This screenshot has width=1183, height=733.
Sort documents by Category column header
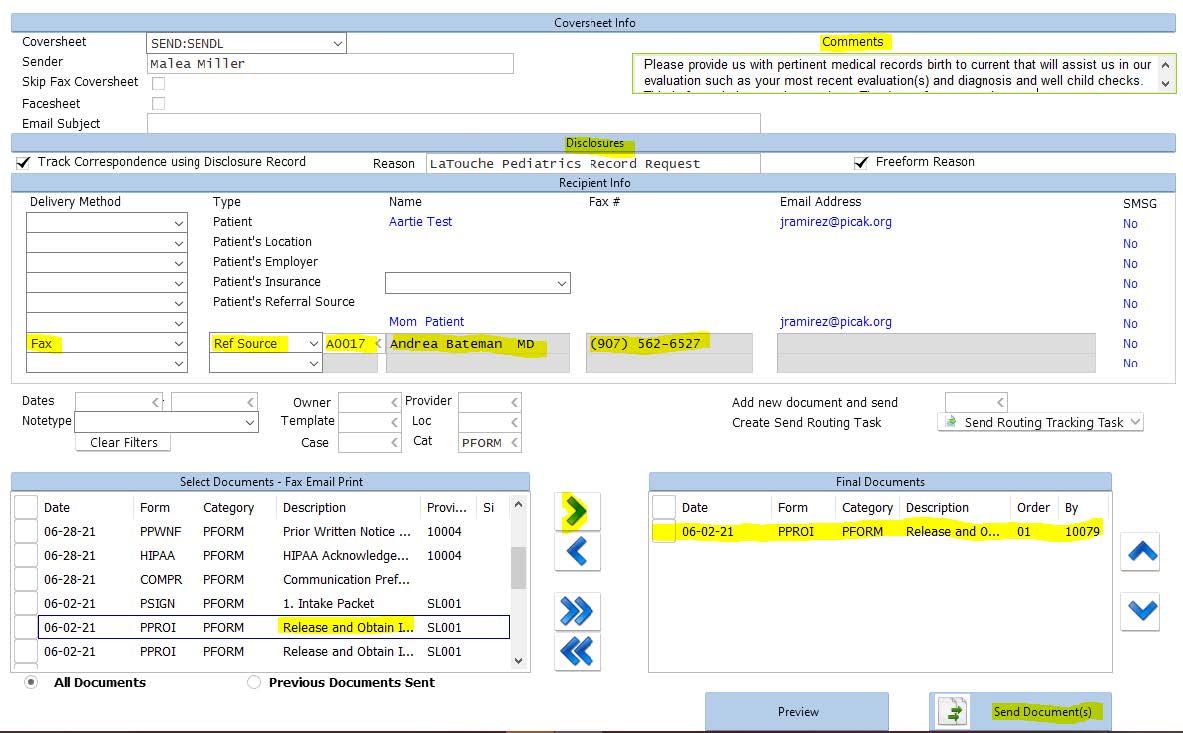tap(228, 507)
